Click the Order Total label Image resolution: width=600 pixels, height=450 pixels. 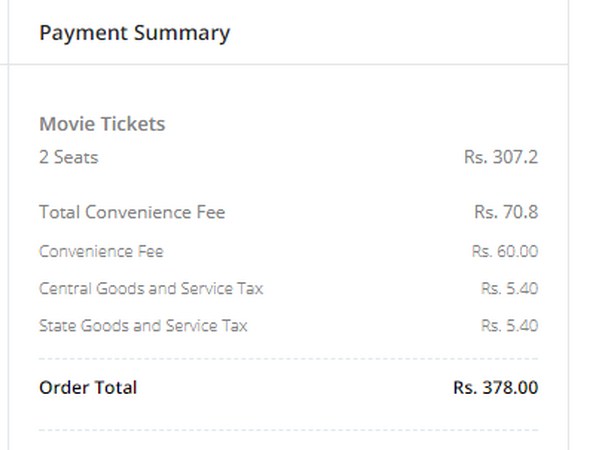click(x=88, y=387)
